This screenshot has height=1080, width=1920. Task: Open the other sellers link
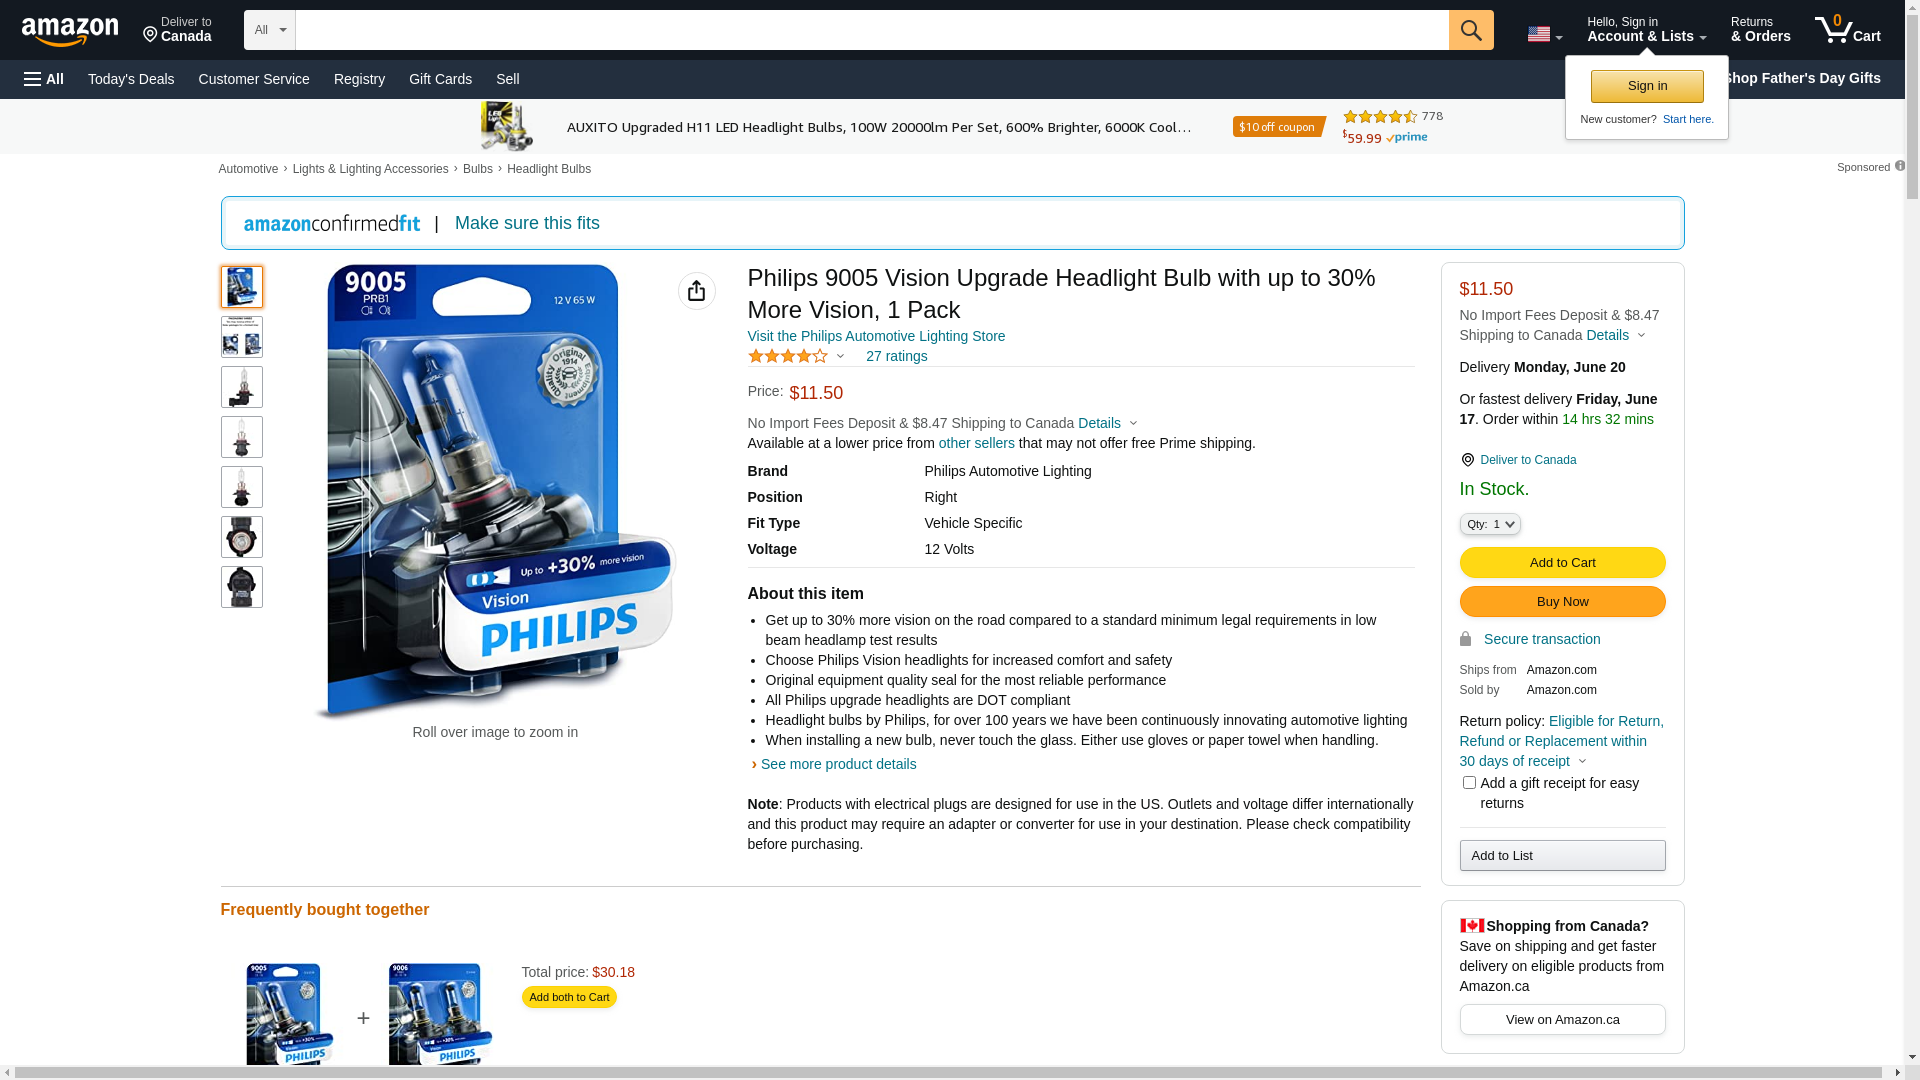pyautogui.click(x=976, y=443)
